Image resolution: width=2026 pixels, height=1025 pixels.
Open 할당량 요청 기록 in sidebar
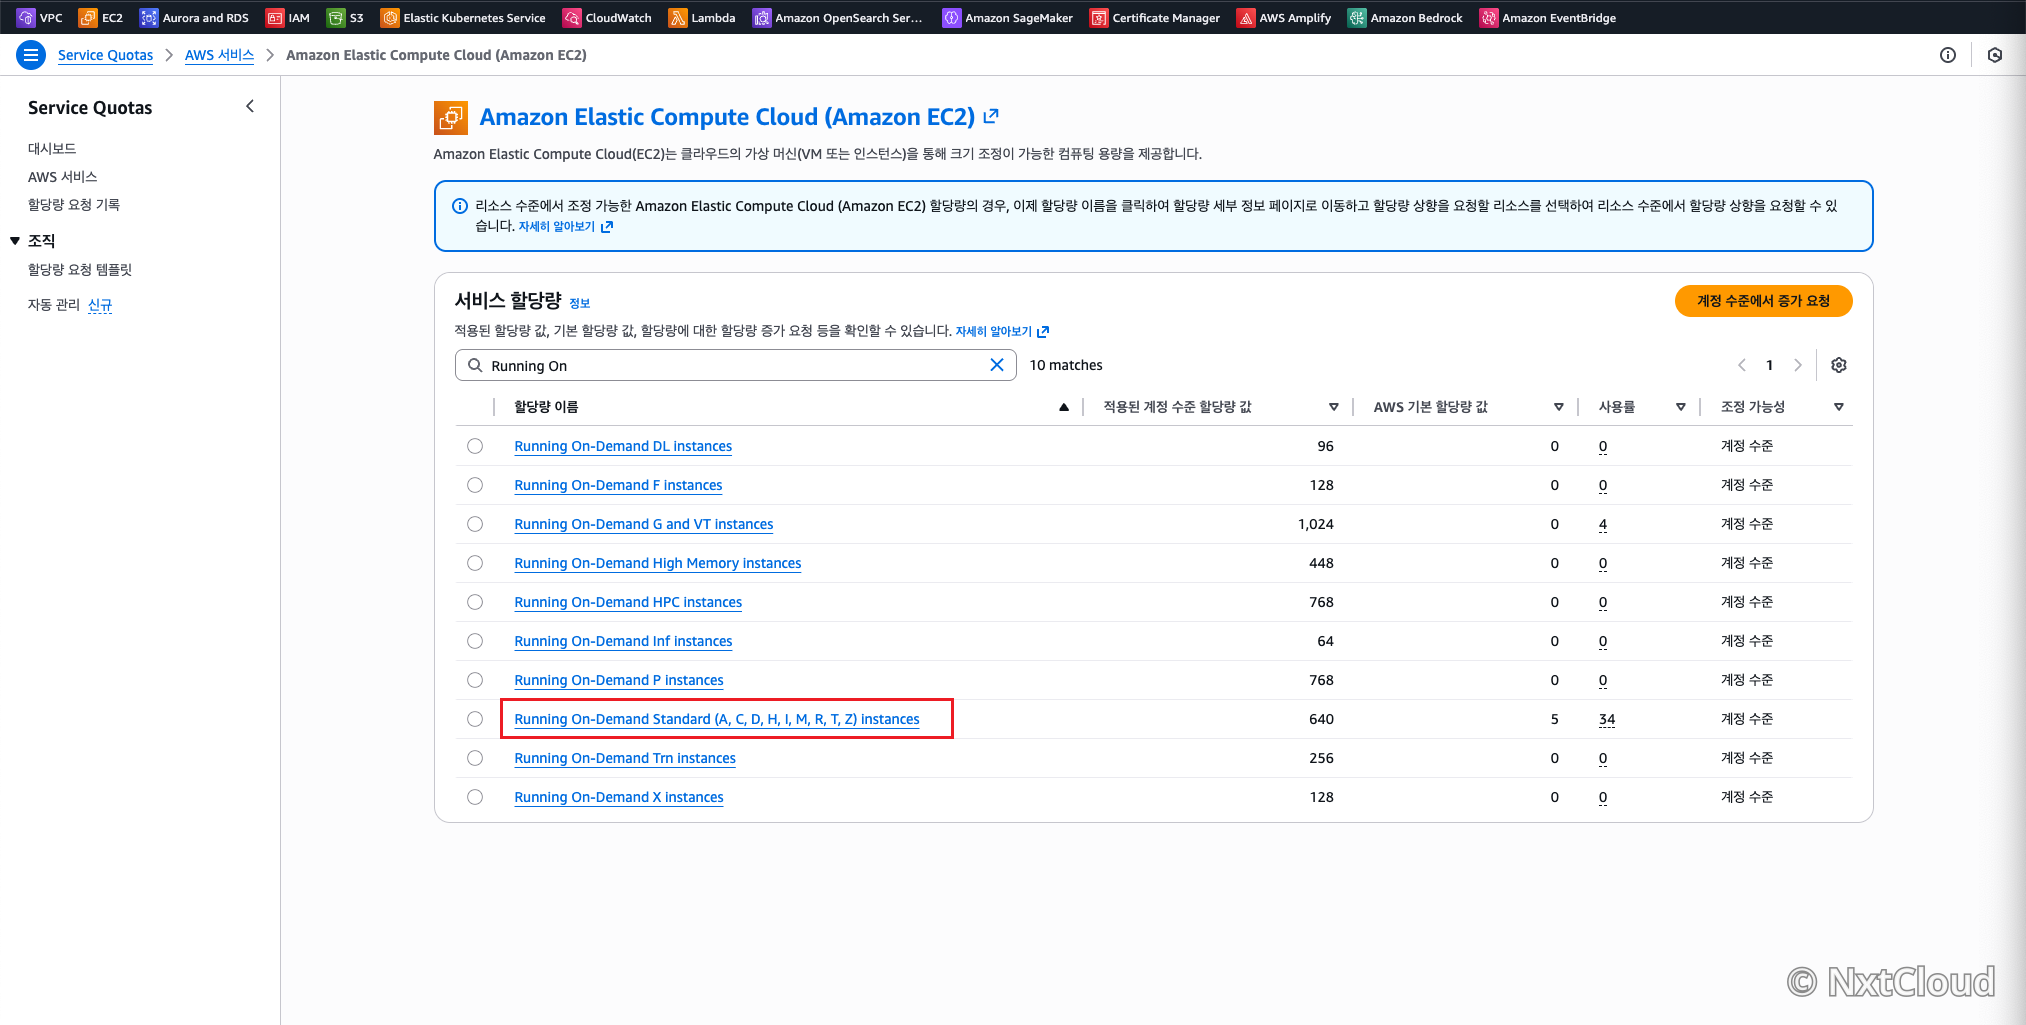coord(74,204)
